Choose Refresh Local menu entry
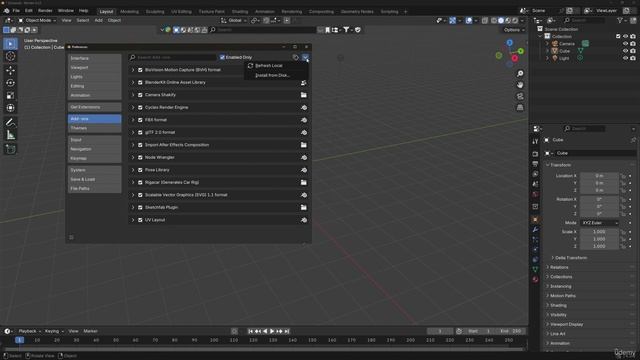The height and width of the screenshot is (360, 640). (269, 66)
